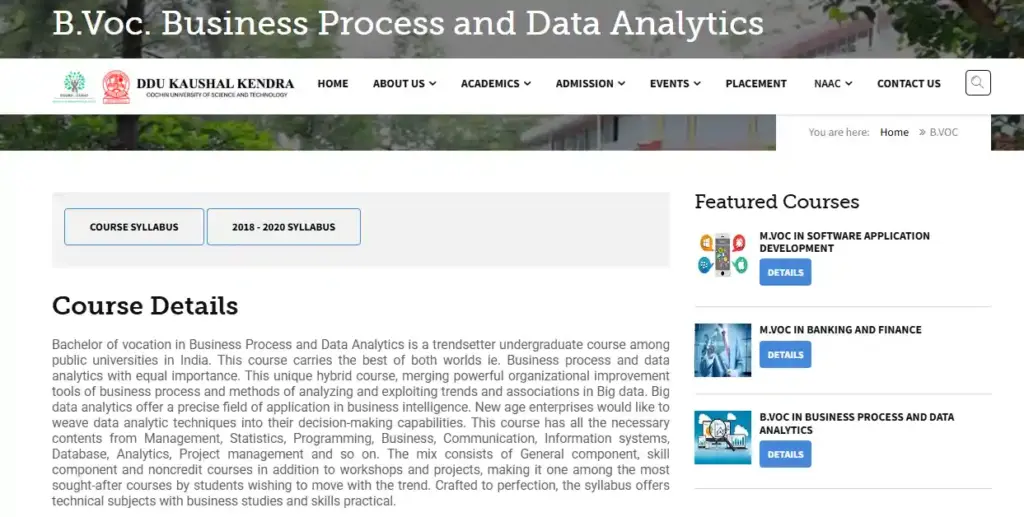This screenshot has width=1024, height=517.
Task: Expand the Events dropdown menu
Action: tap(675, 84)
